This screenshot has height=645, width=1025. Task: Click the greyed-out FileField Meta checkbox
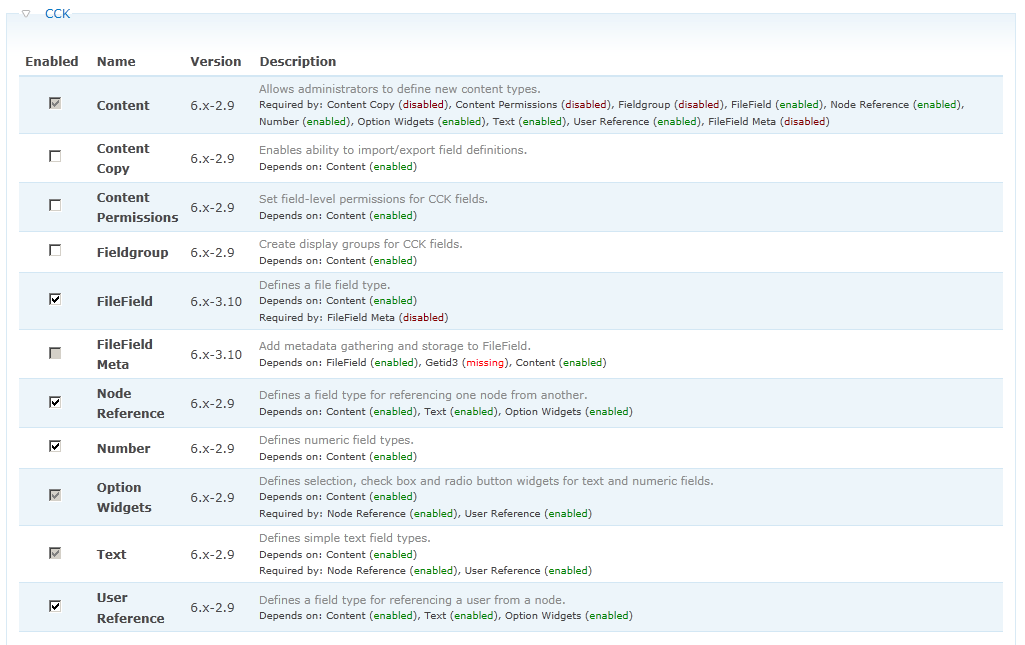[x=55, y=352]
